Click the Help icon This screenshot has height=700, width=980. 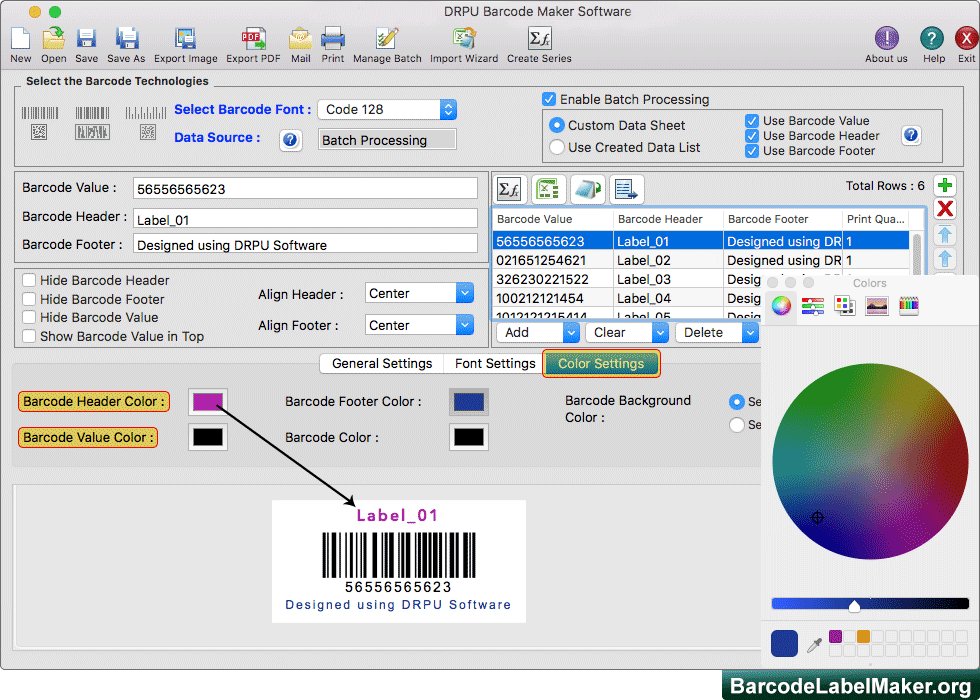coord(932,39)
